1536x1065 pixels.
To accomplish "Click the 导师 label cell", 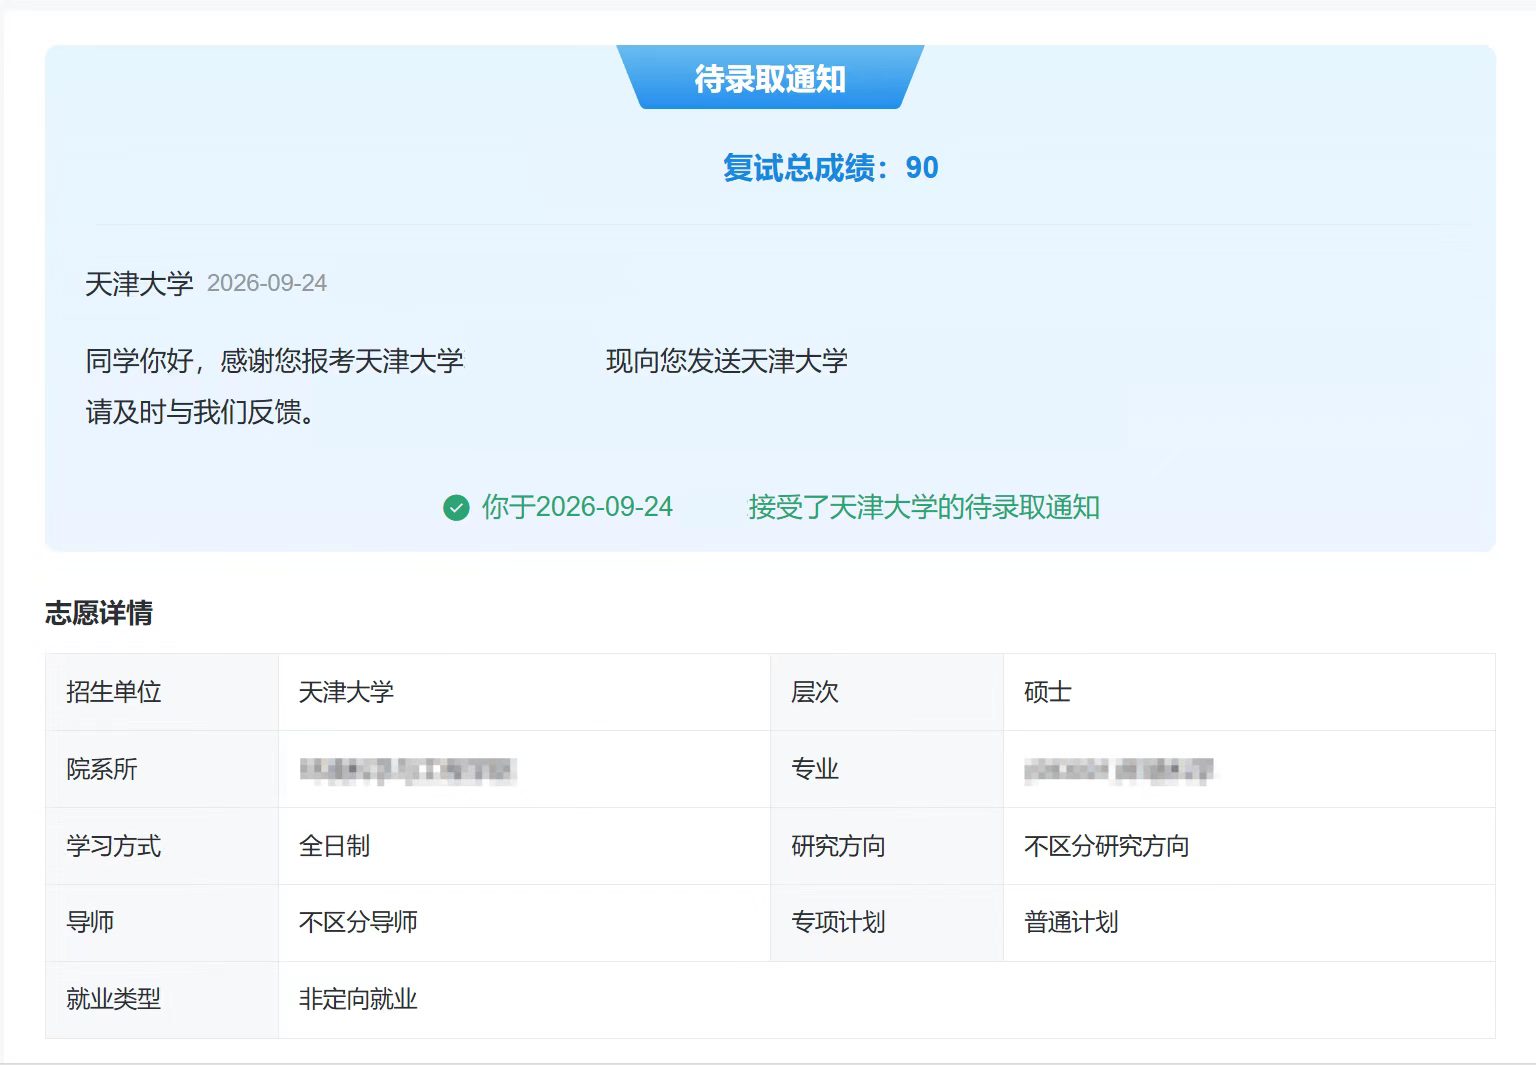I will click(162, 922).
